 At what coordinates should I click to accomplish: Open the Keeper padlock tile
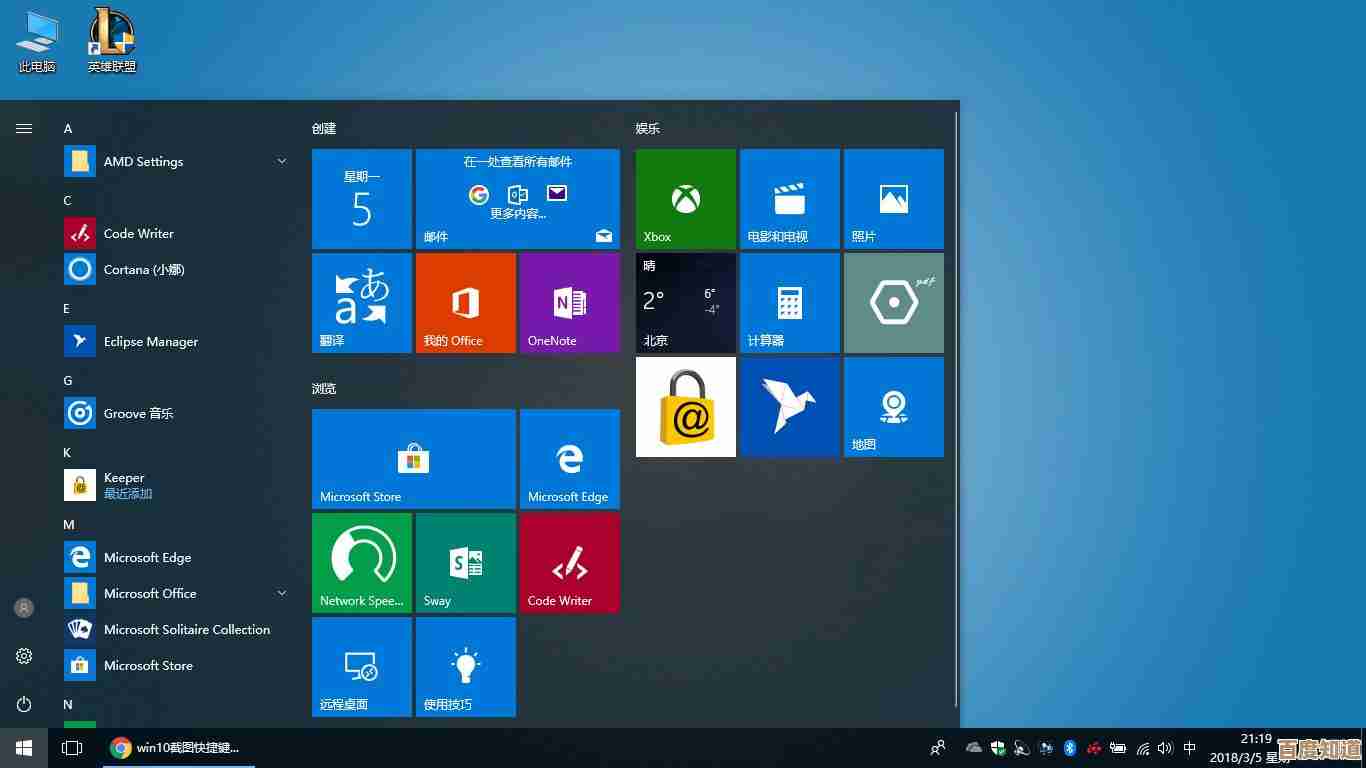686,407
